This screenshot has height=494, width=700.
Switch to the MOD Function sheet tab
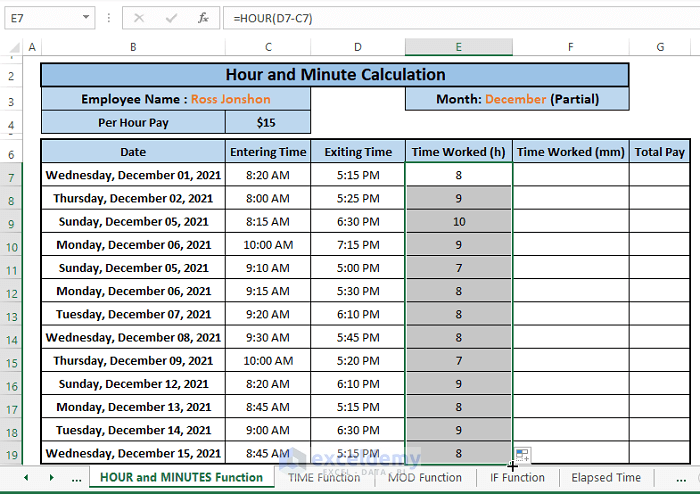coord(425,477)
